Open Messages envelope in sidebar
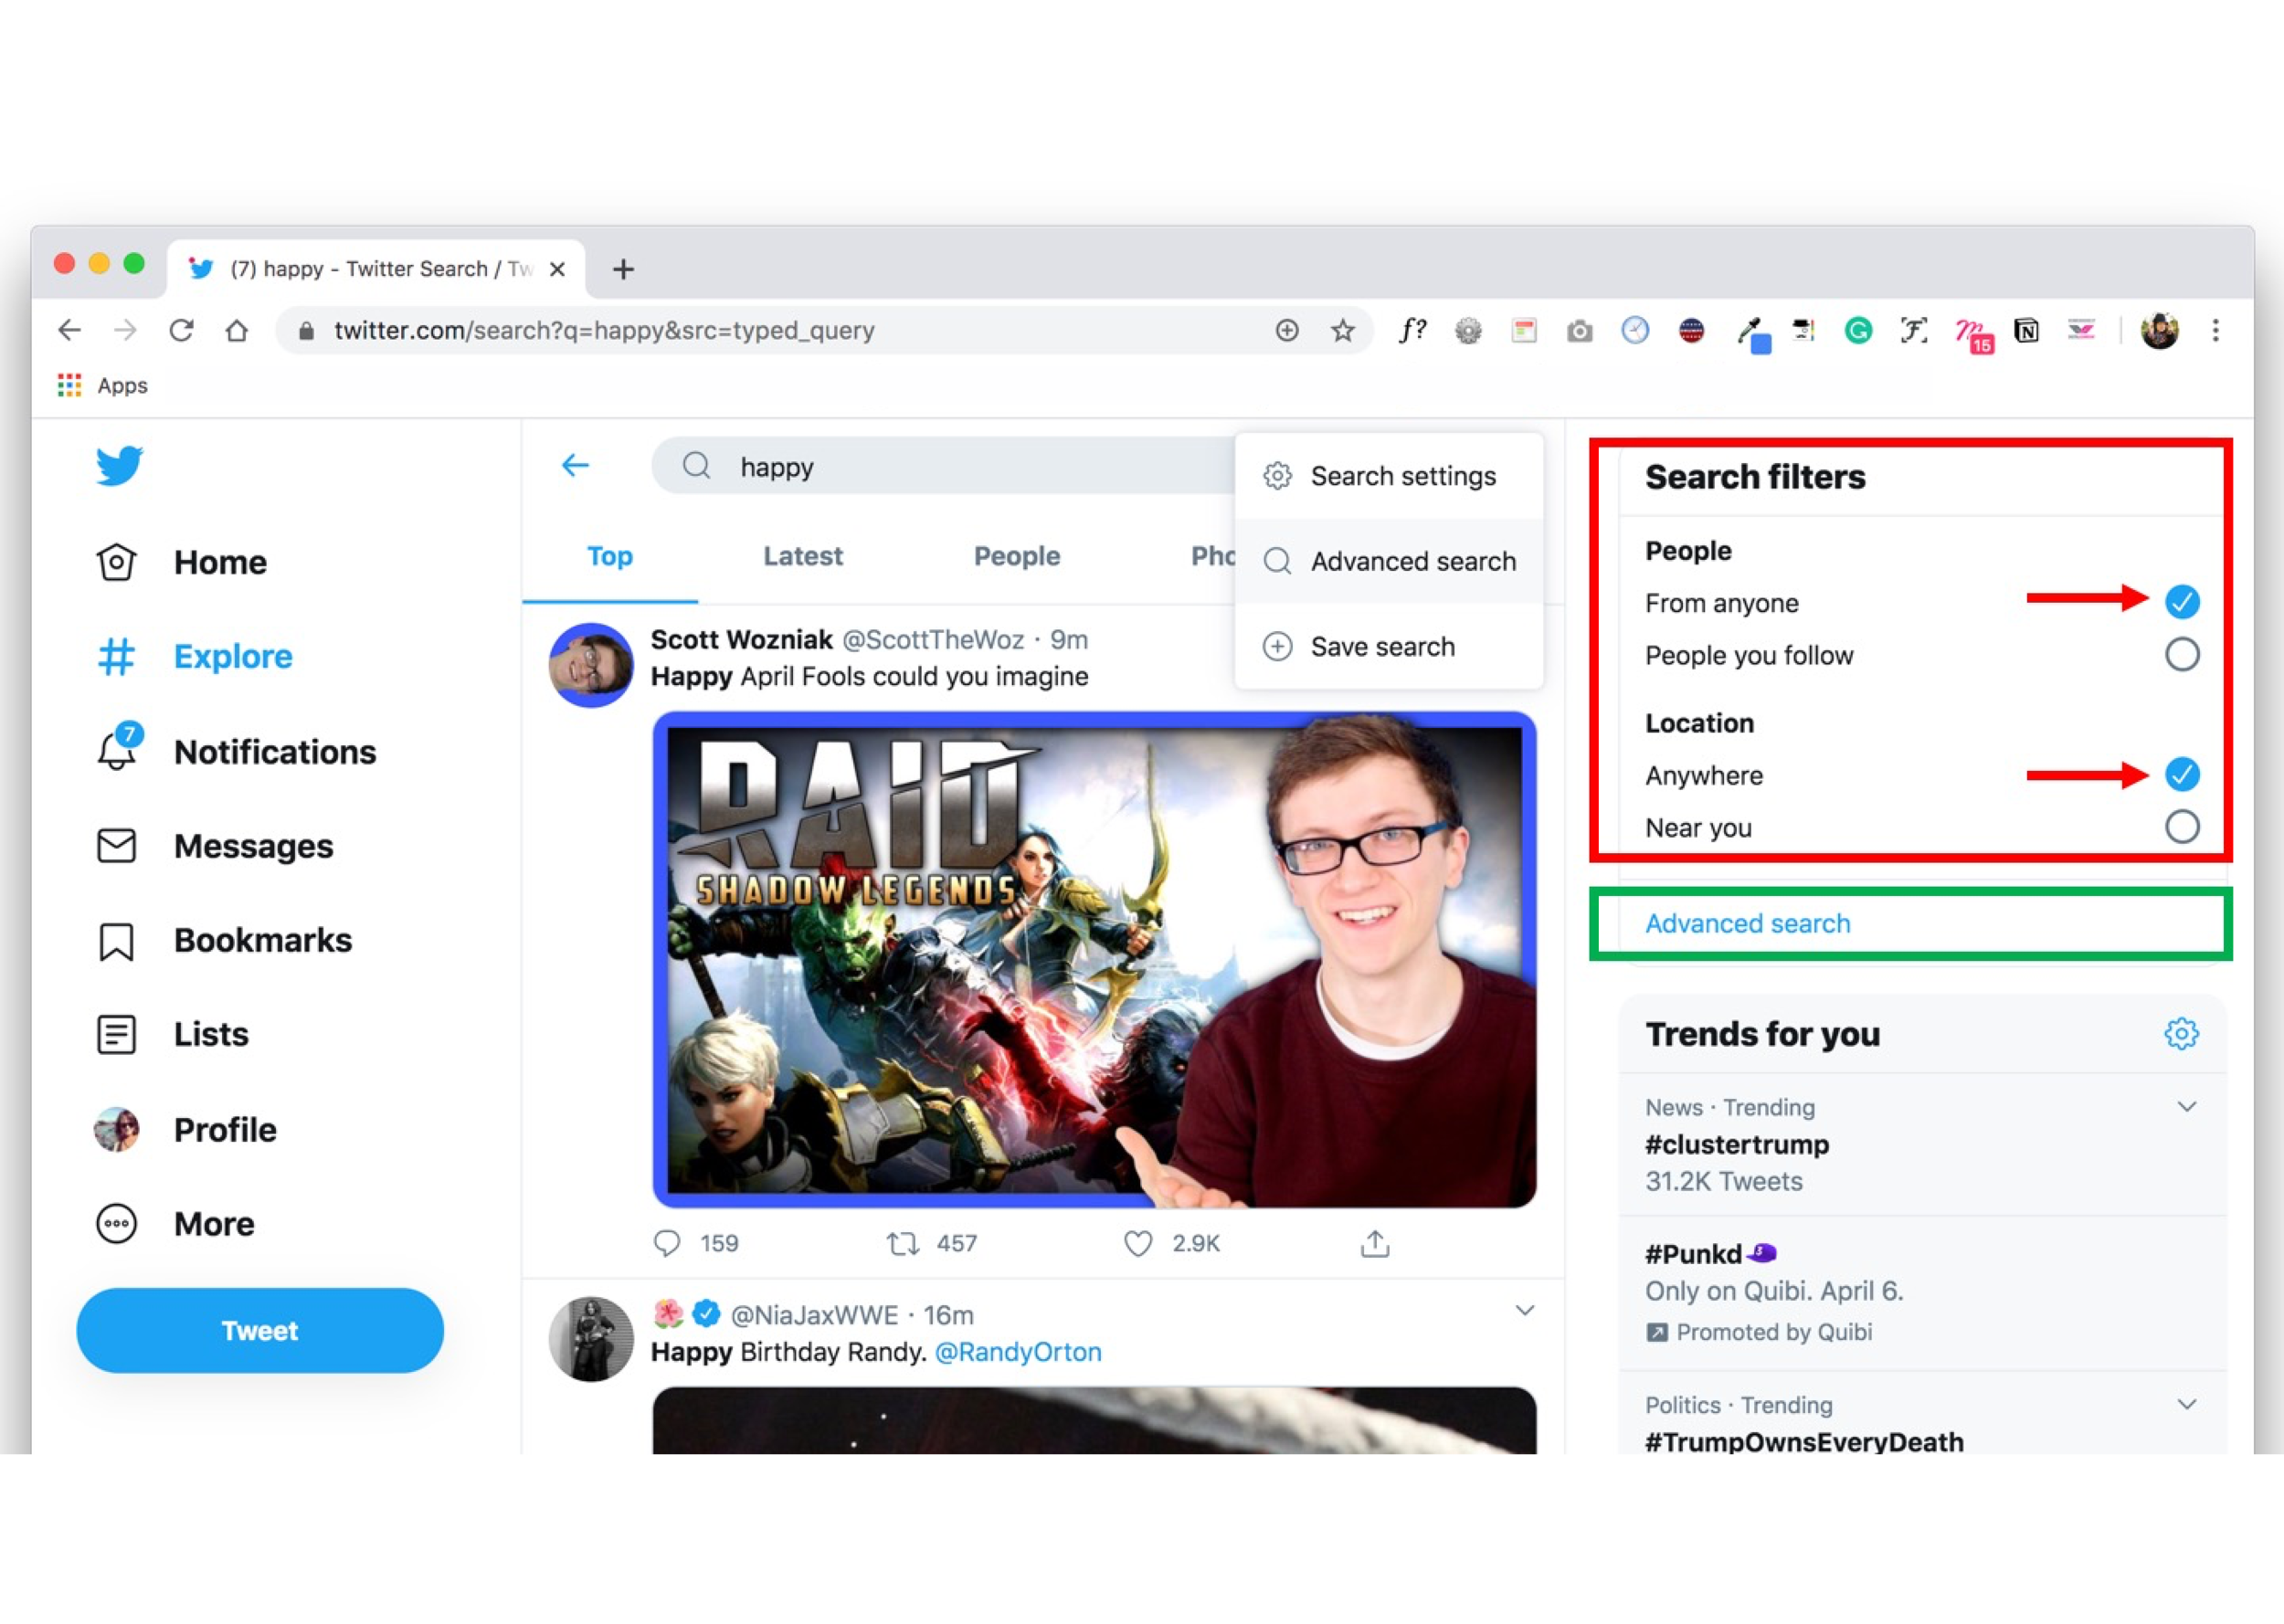Image resolution: width=2284 pixels, height=1624 pixels. pyautogui.click(x=214, y=846)
